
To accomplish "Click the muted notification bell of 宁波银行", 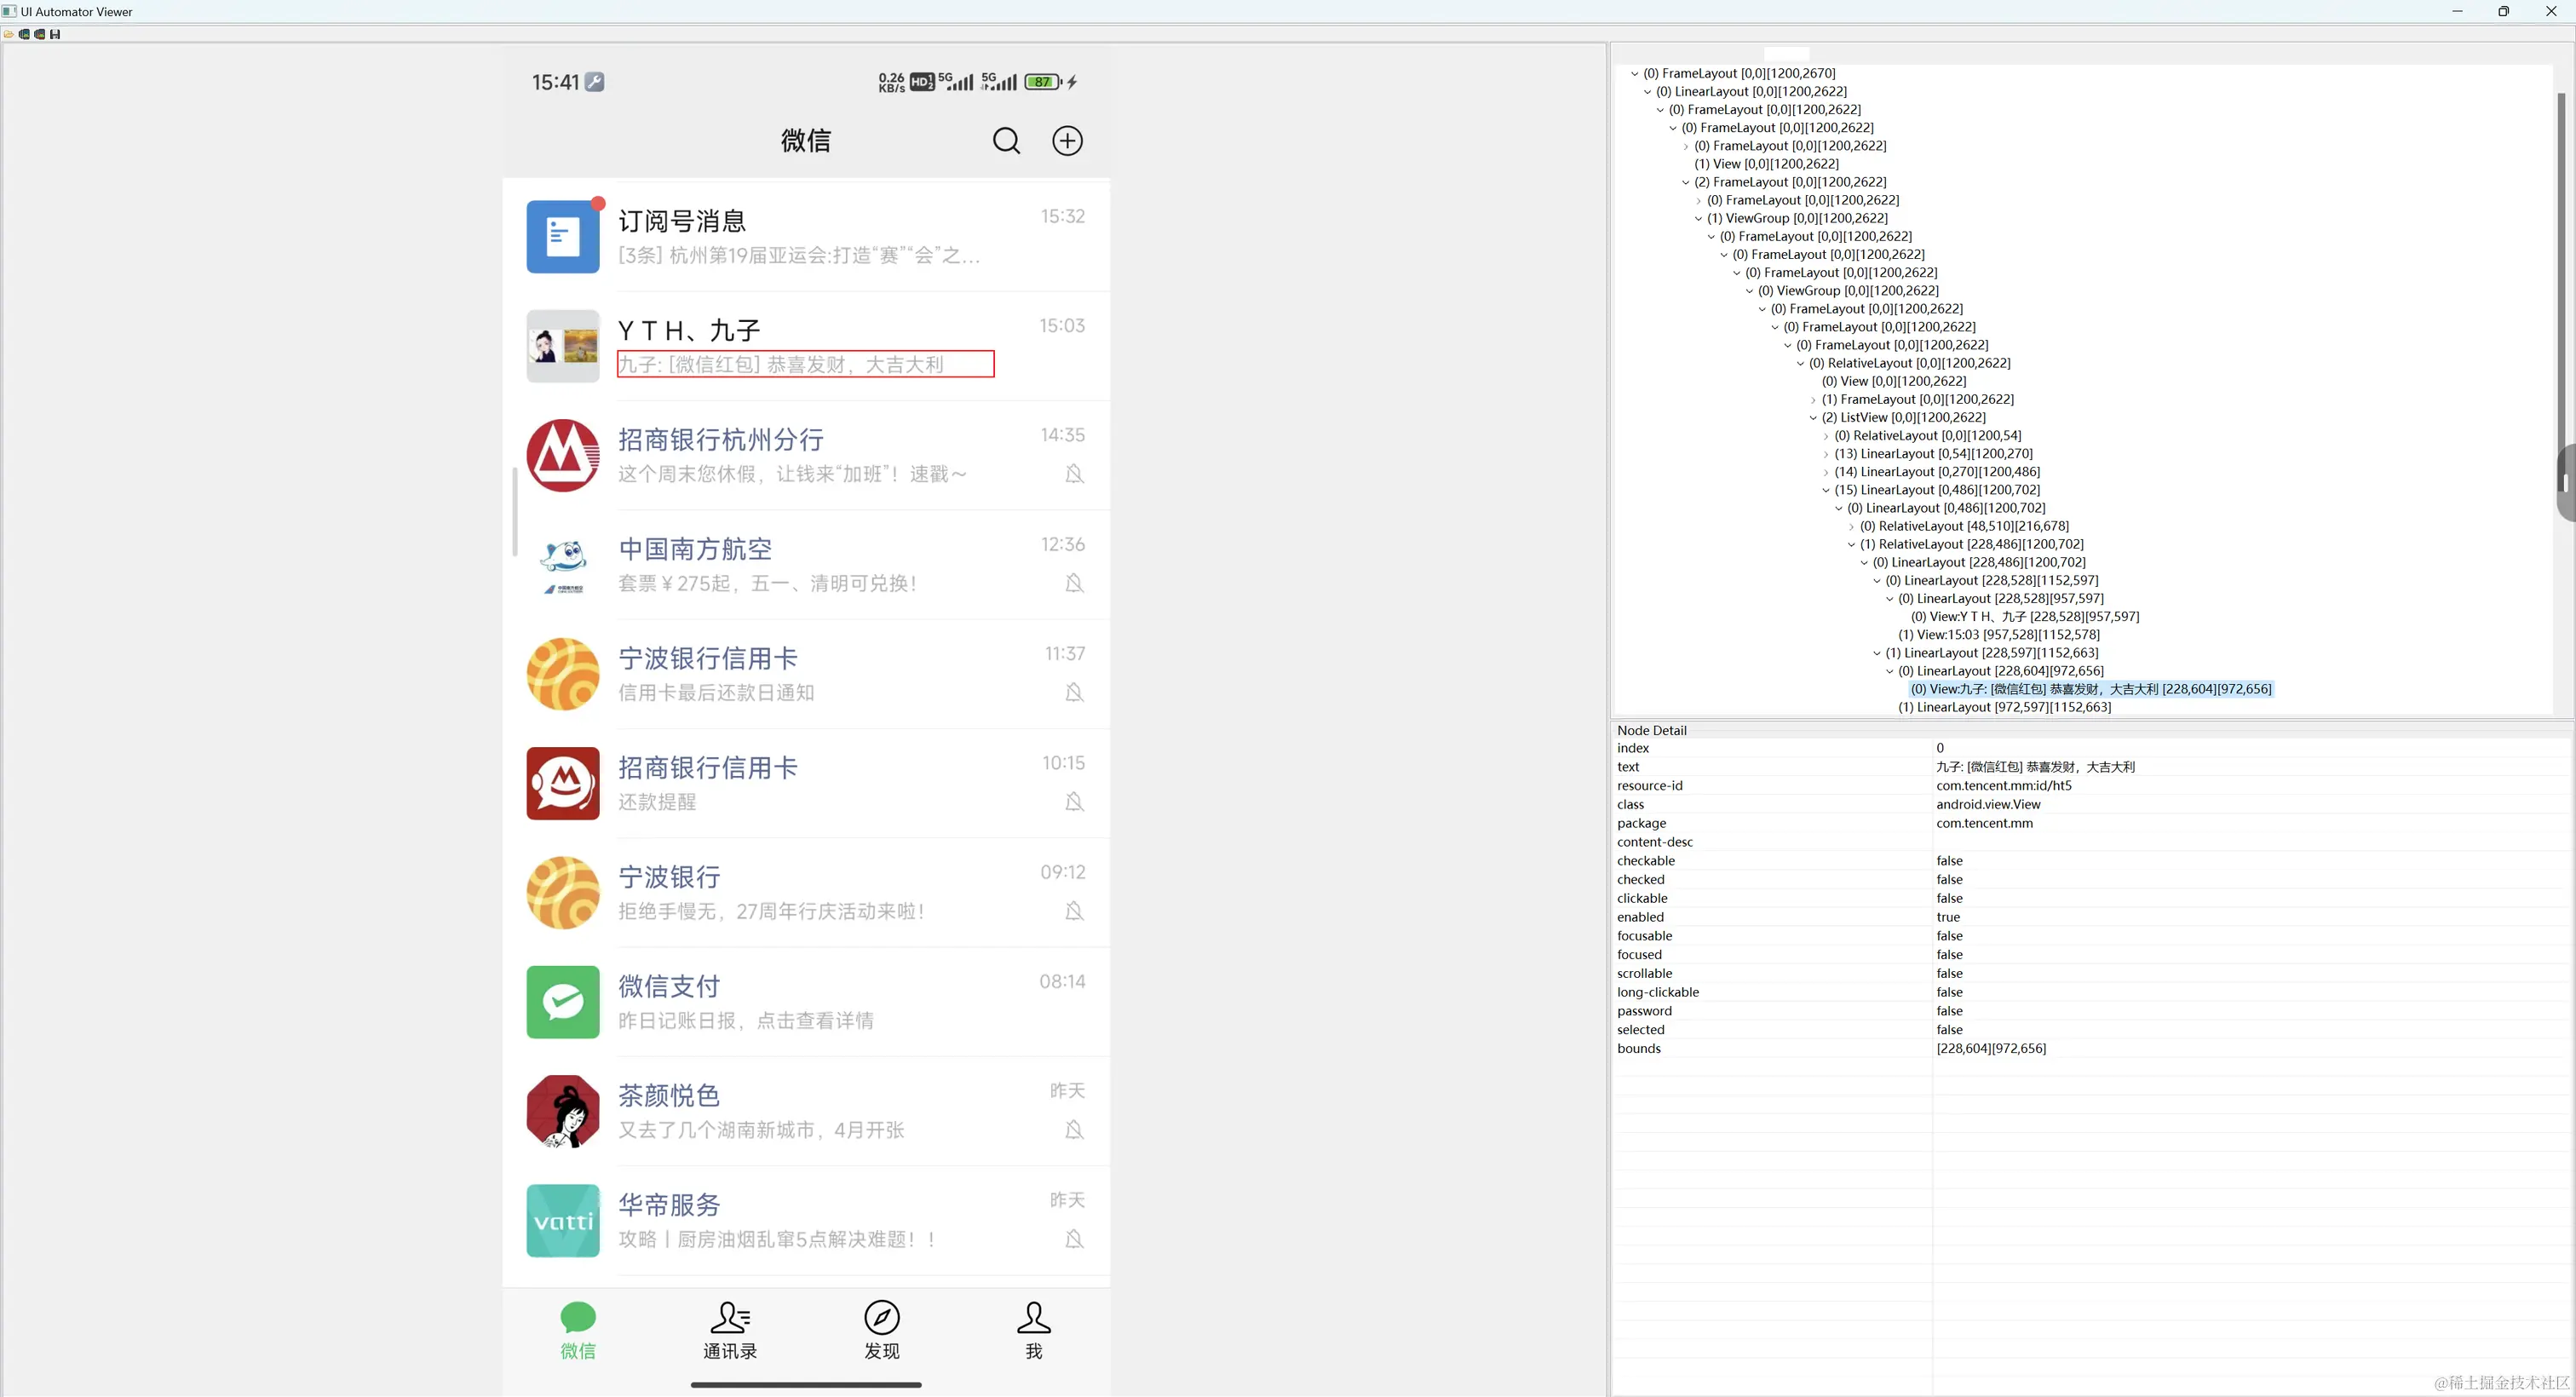I will (1073, 911).
